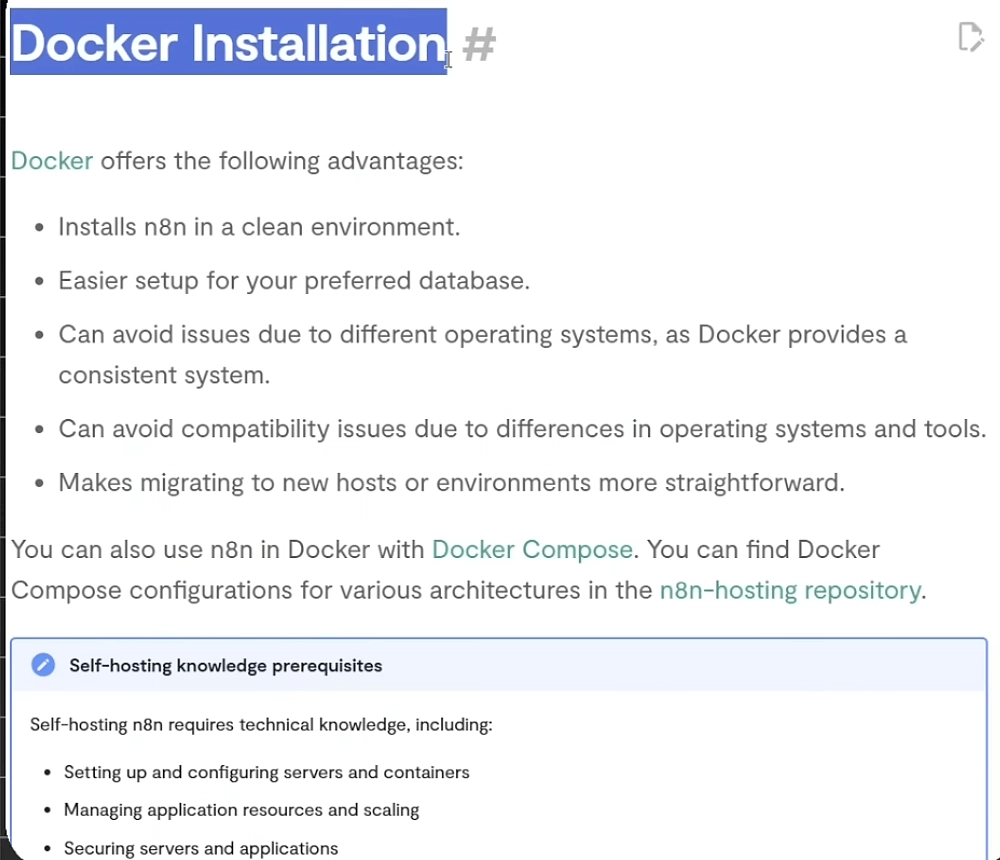This screenshot has height=860, width=1000.
Task: Click 'Easier setup for your preferred database' text
Action: 293,281
